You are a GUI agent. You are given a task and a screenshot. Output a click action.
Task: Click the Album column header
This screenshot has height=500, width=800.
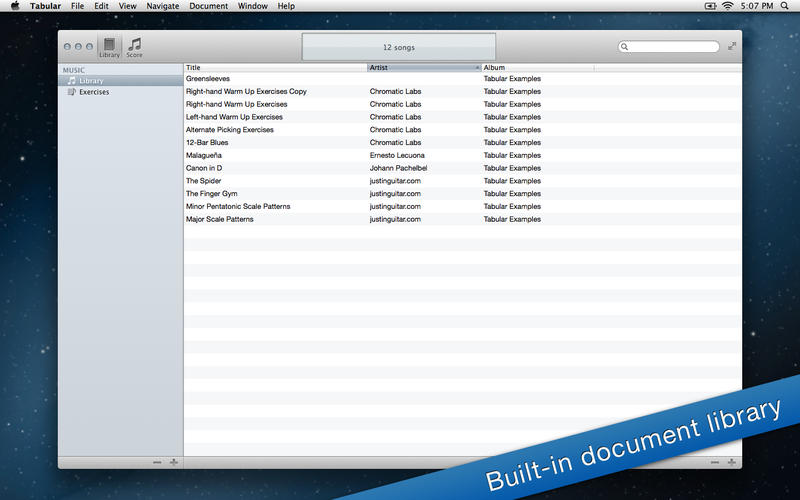pos(537,68)
